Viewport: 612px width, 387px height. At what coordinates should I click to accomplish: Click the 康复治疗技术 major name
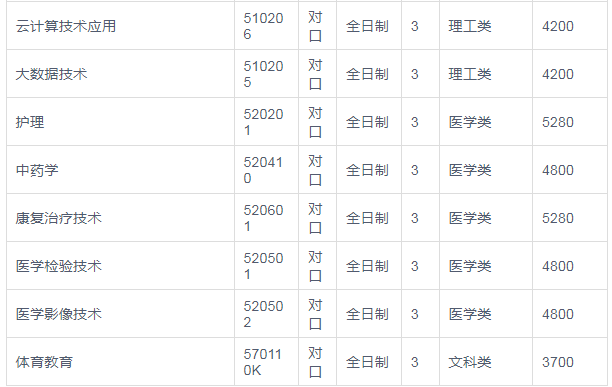(59, 218)
